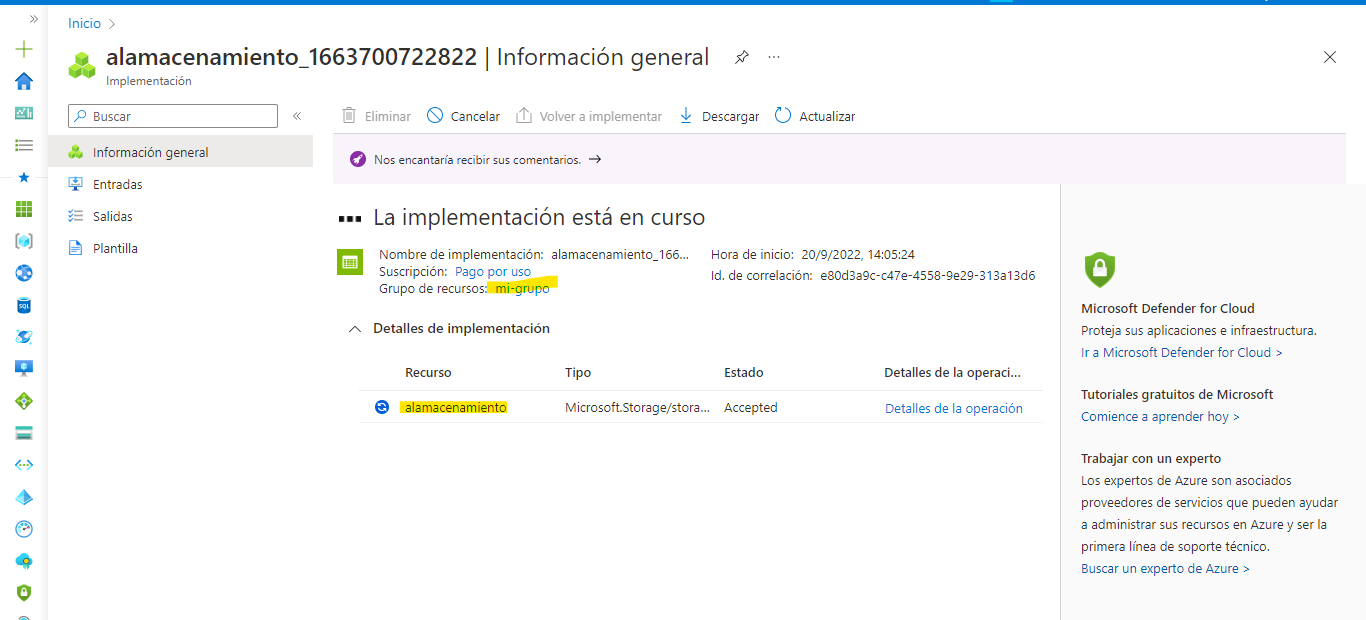Collapse the left menu using the double chevron
Viewport: 1366px width, 620px height.
pyautogui.click(x=297, y=115)
